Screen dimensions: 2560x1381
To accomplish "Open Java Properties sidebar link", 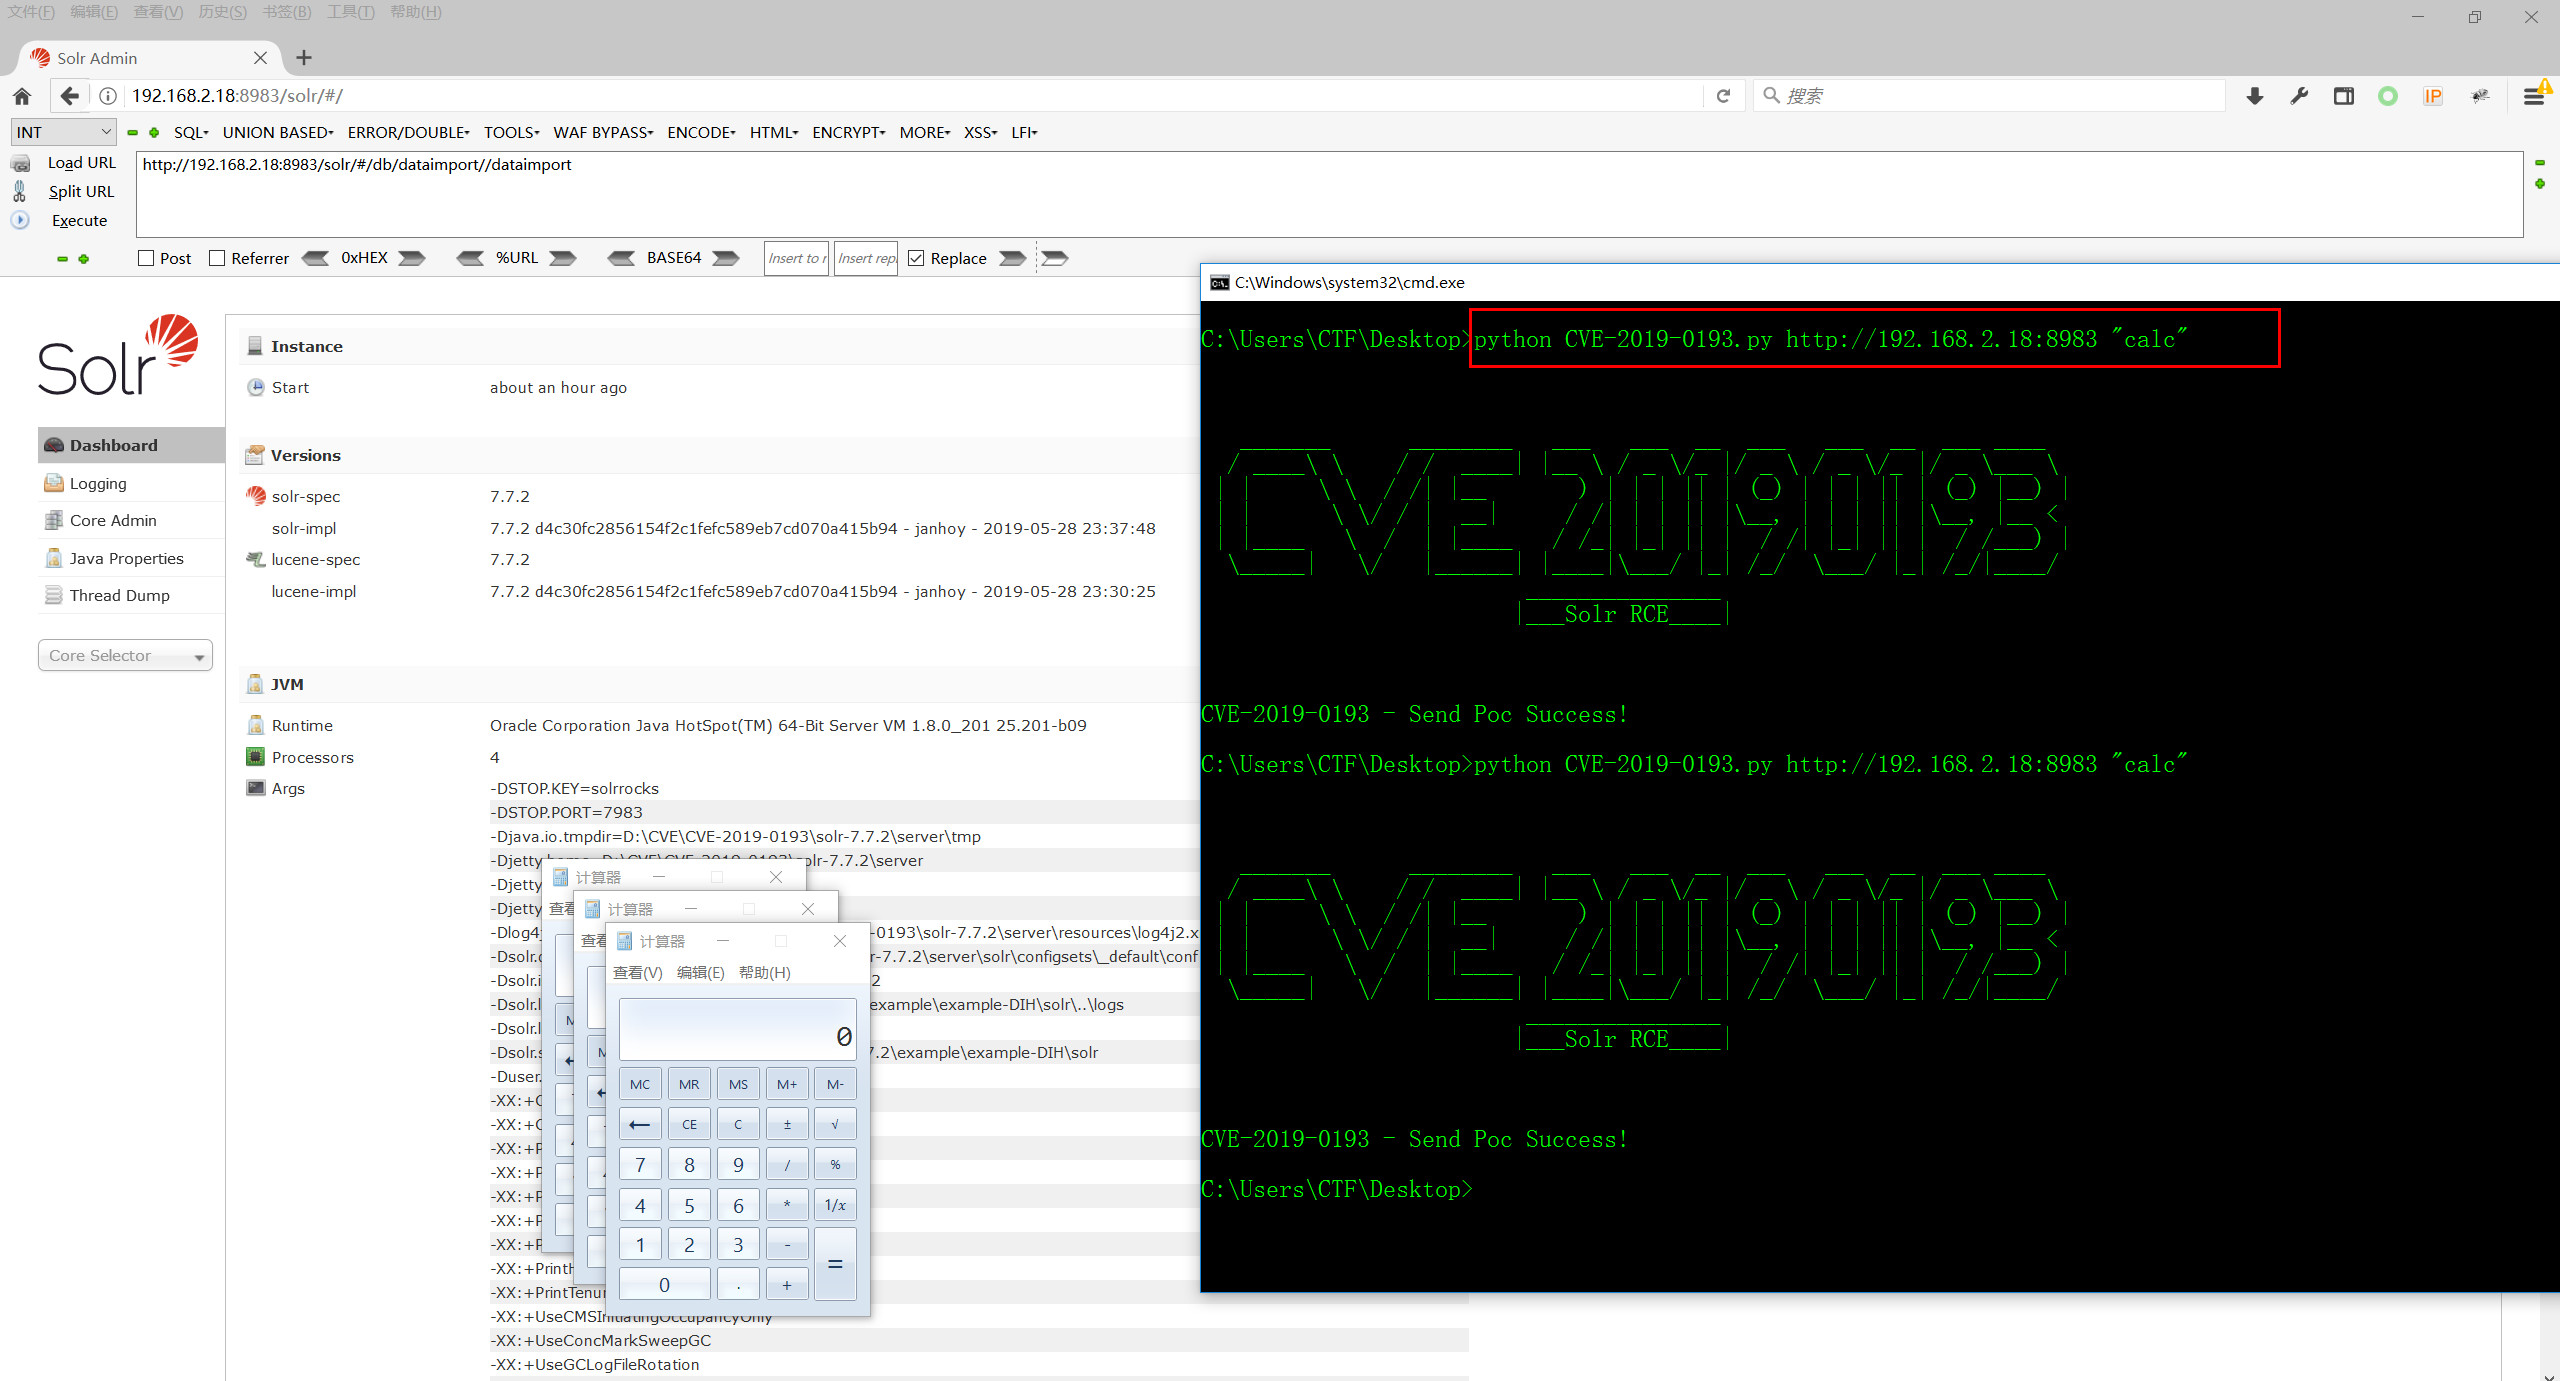I will pos(126,558).
